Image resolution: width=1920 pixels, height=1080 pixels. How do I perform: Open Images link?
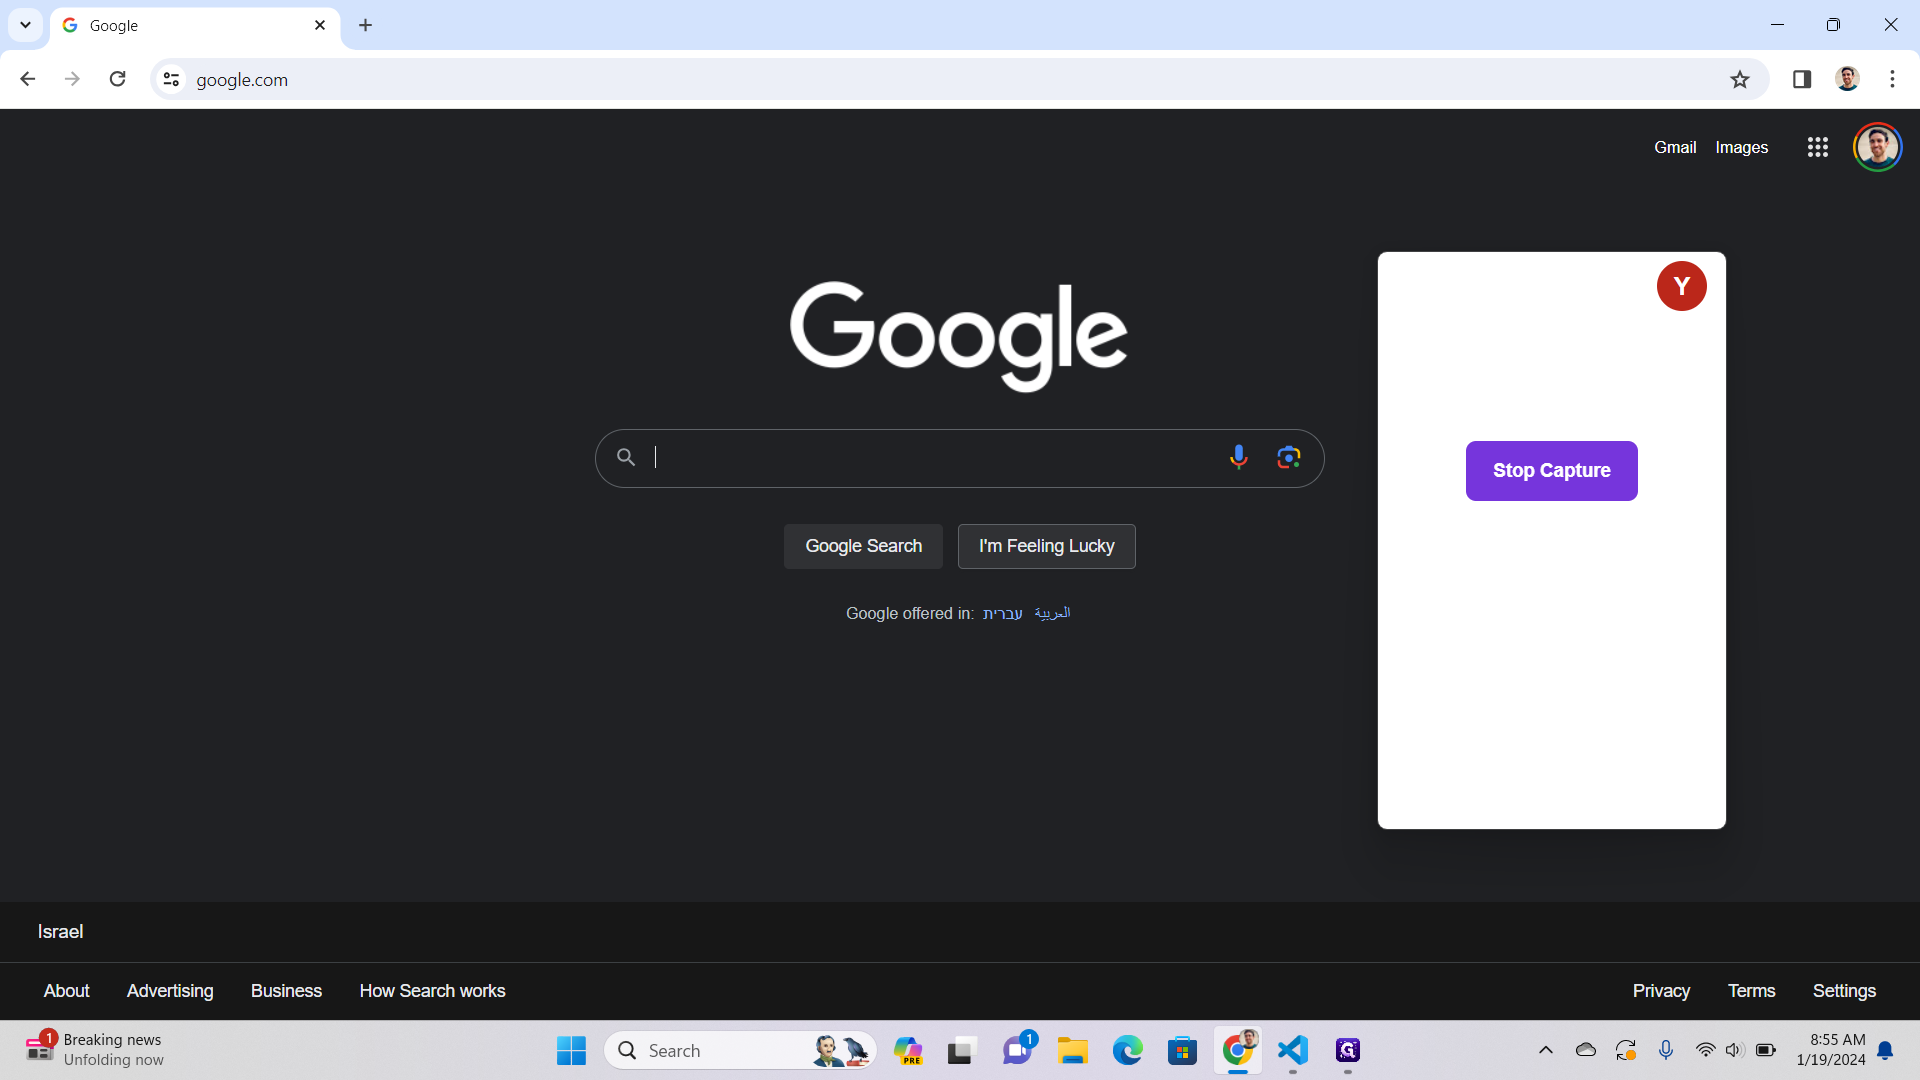click(1741, 147)
